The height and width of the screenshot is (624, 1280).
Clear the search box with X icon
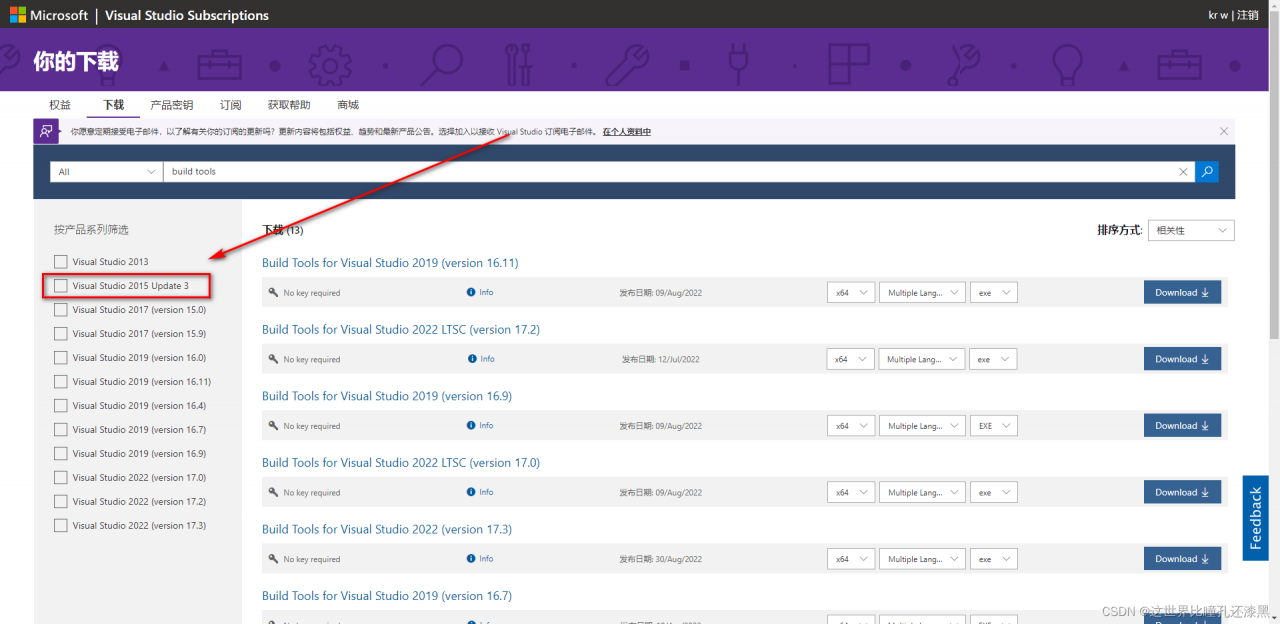1184,172
